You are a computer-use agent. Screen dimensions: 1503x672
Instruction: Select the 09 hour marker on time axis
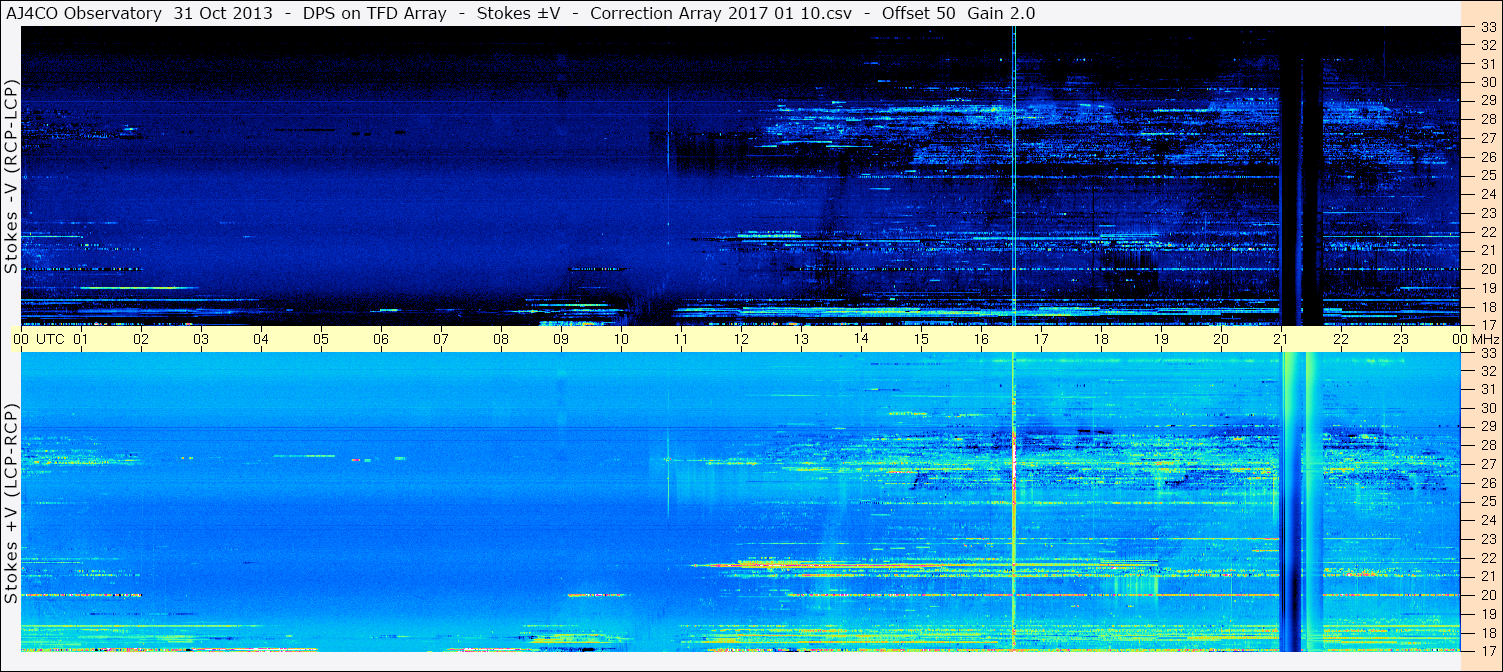click(x=561, y=339)
